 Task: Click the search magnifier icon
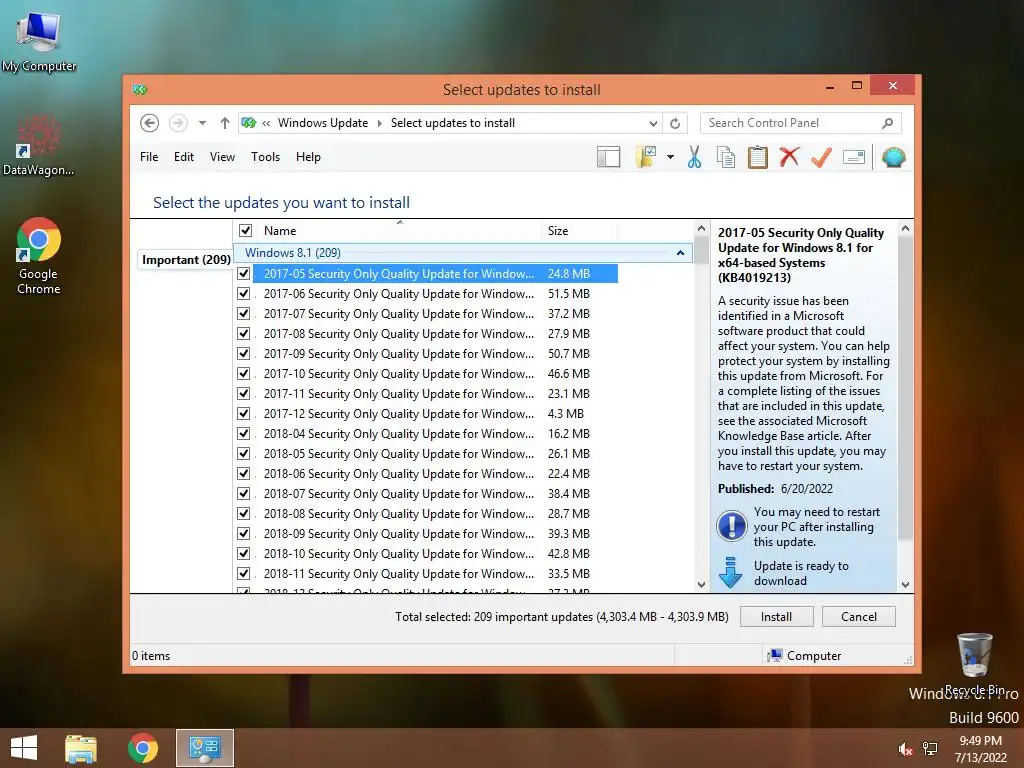[x=888, y=123]
